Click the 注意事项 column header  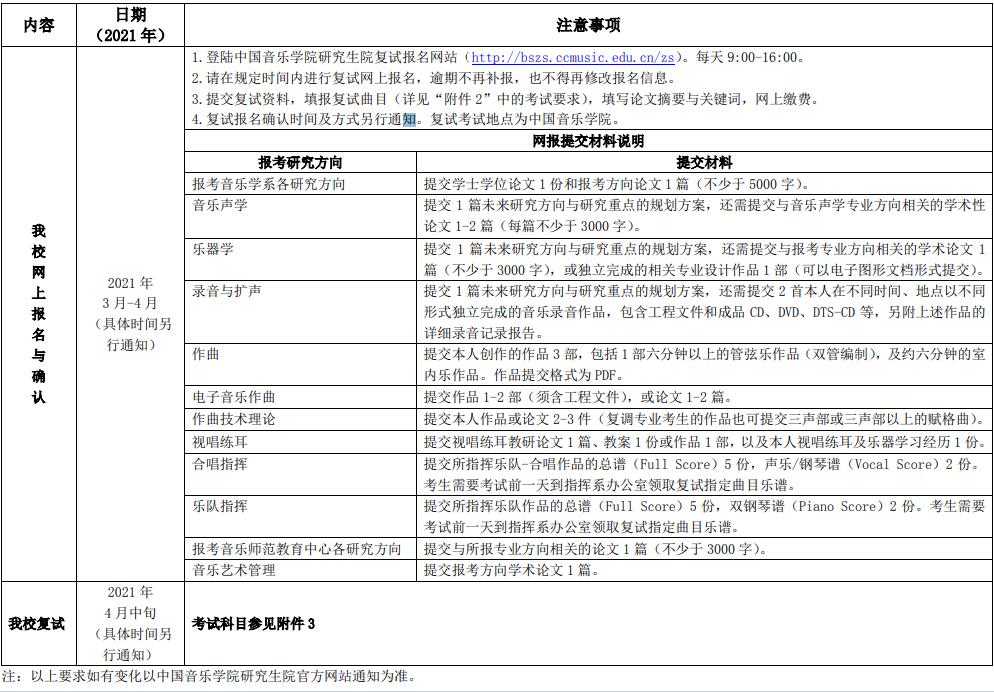click(x=588, y=25)
